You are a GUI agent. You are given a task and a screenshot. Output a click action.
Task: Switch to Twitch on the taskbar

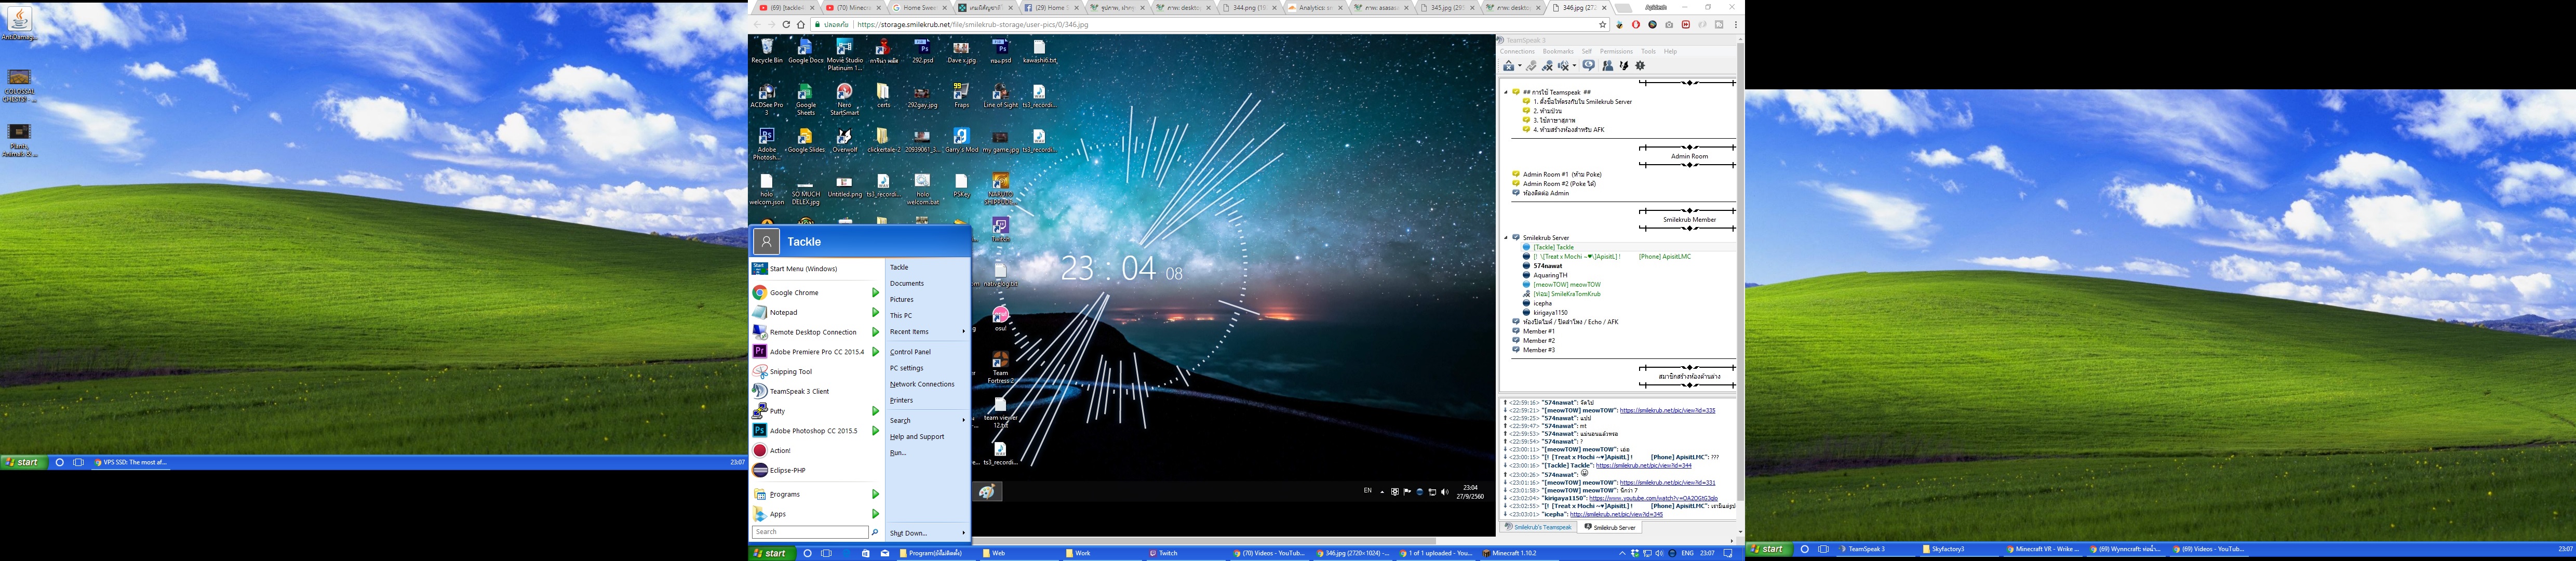[x=1186, y=553]
